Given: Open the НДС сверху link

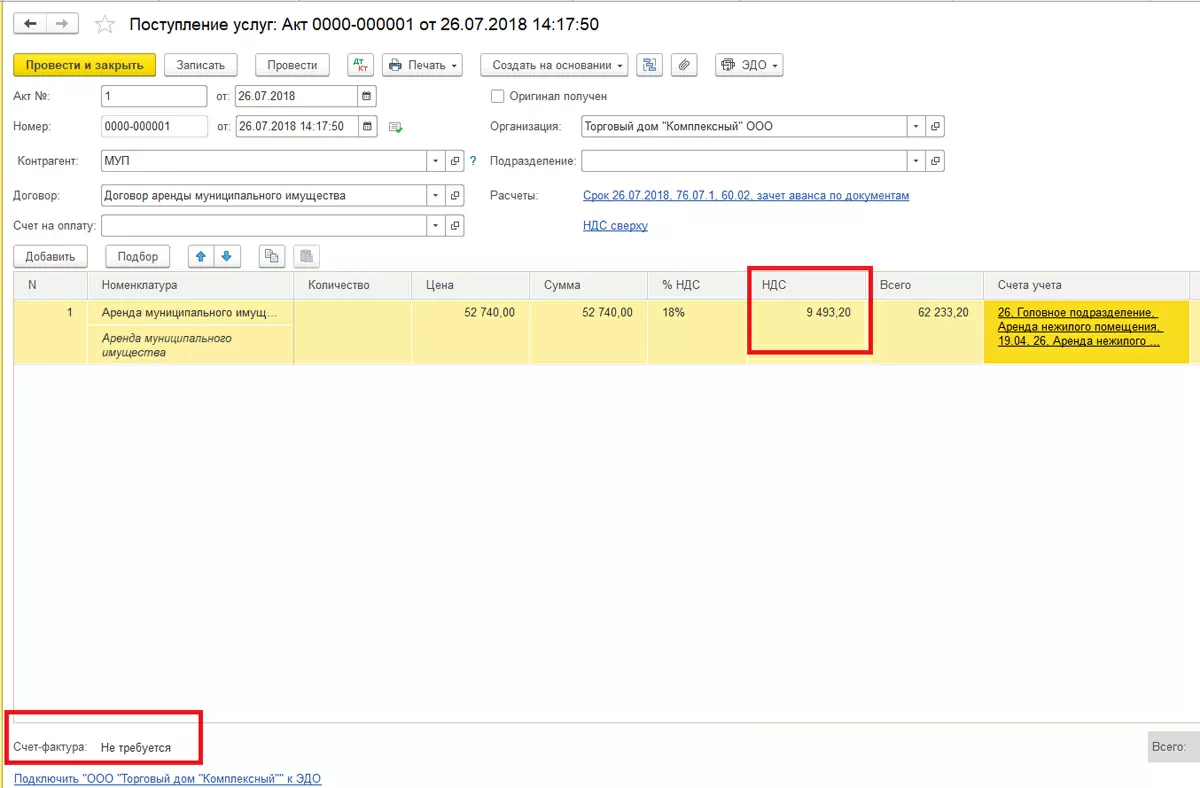Looking at the screenshot, I should pos(615,226).
